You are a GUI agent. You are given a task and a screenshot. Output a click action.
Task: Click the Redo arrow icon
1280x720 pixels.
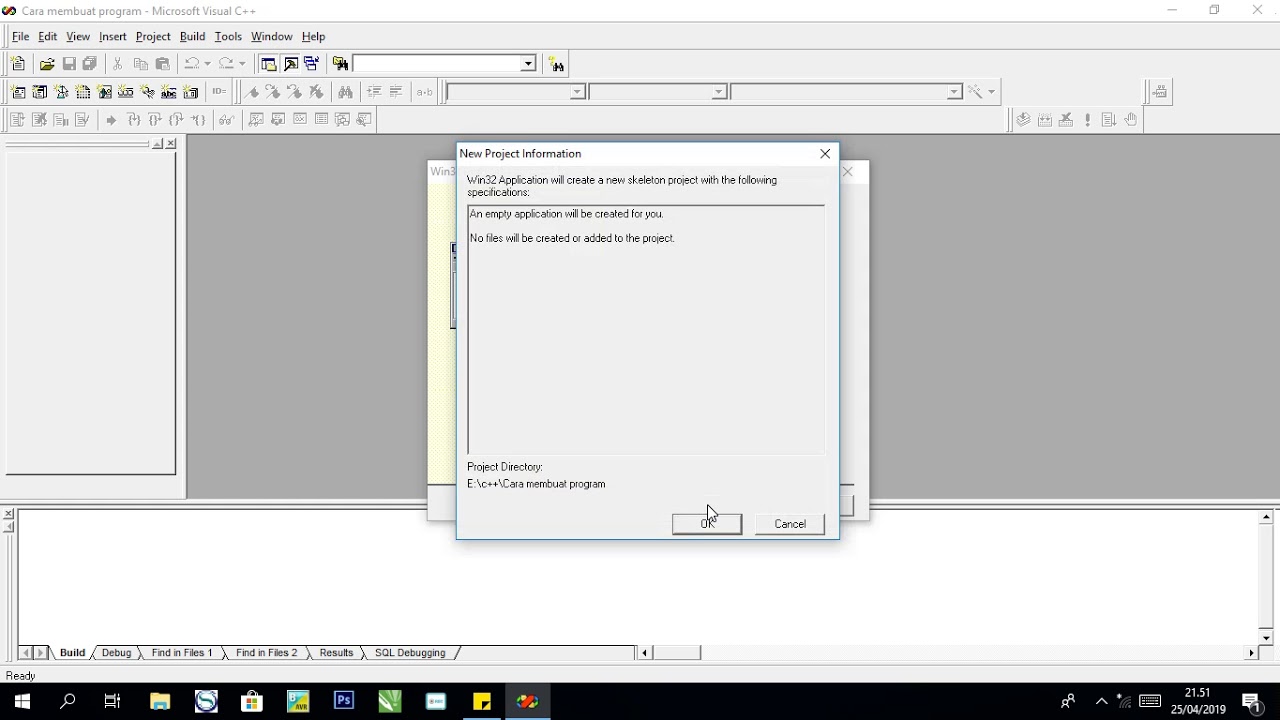tap(226, 64)
